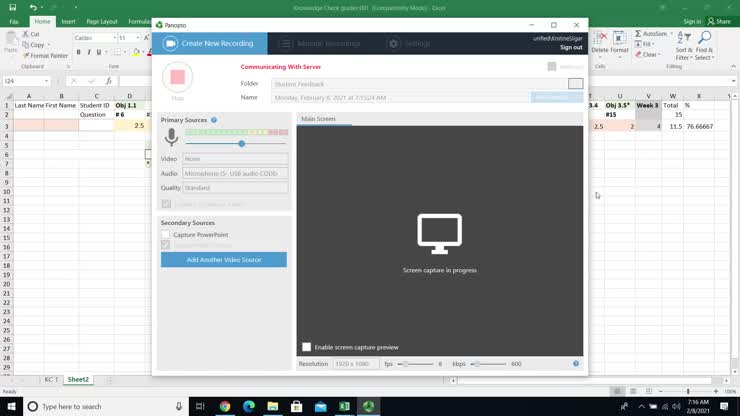Open the Video source dropdown
The height and width of the screenshot is (416, 740).
coord(235,159)
